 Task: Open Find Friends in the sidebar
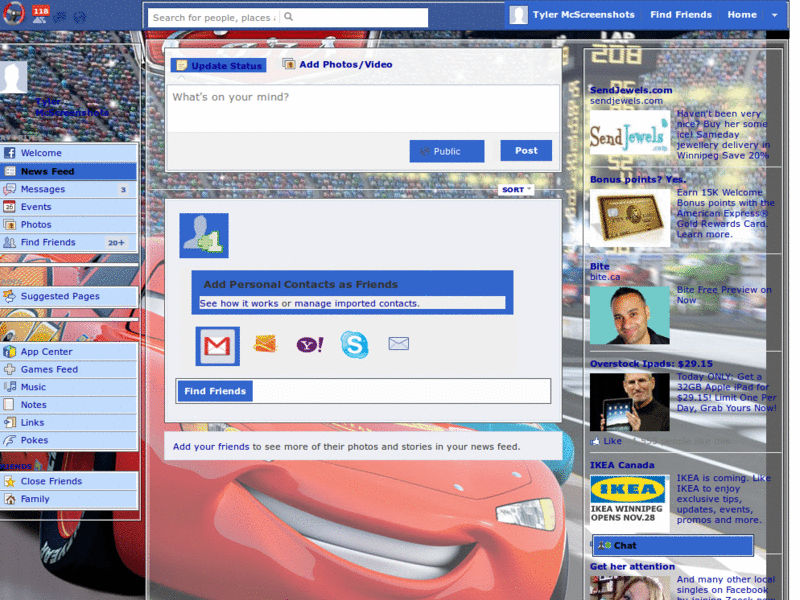point(69,242)
